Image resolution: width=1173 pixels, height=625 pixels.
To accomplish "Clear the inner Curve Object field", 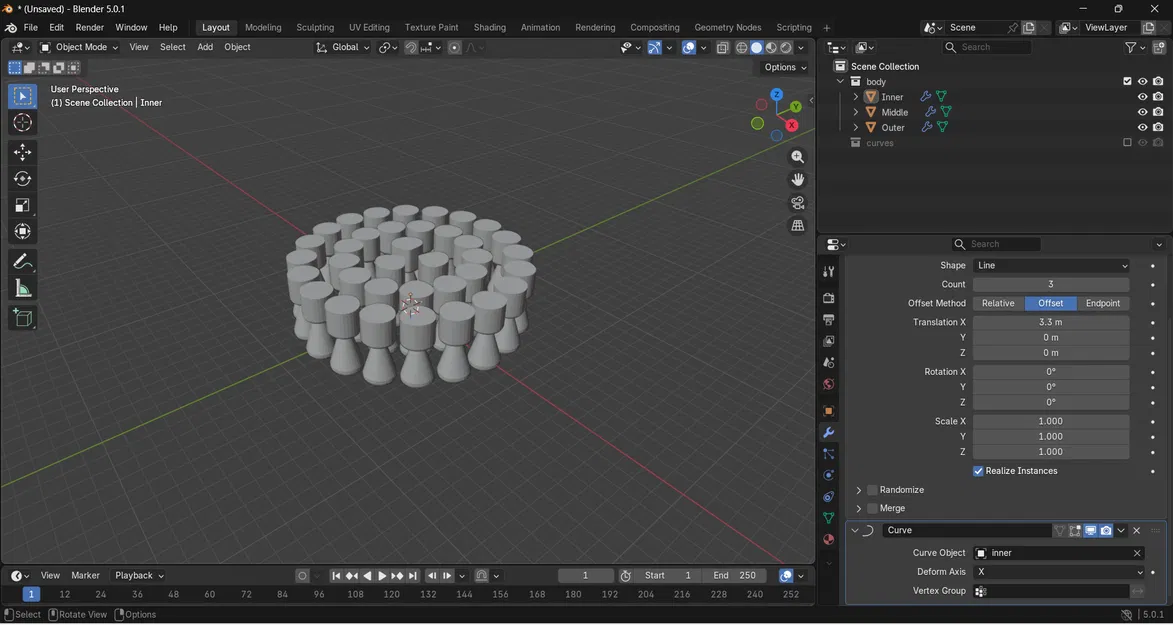I will click(x=1136, y=552).
